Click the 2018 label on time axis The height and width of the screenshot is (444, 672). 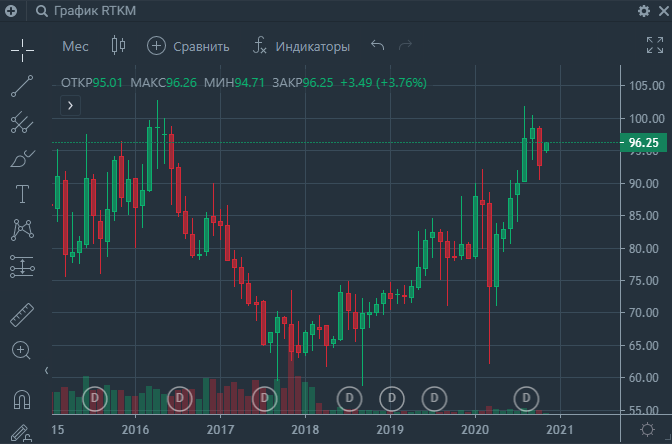point(305,430)
